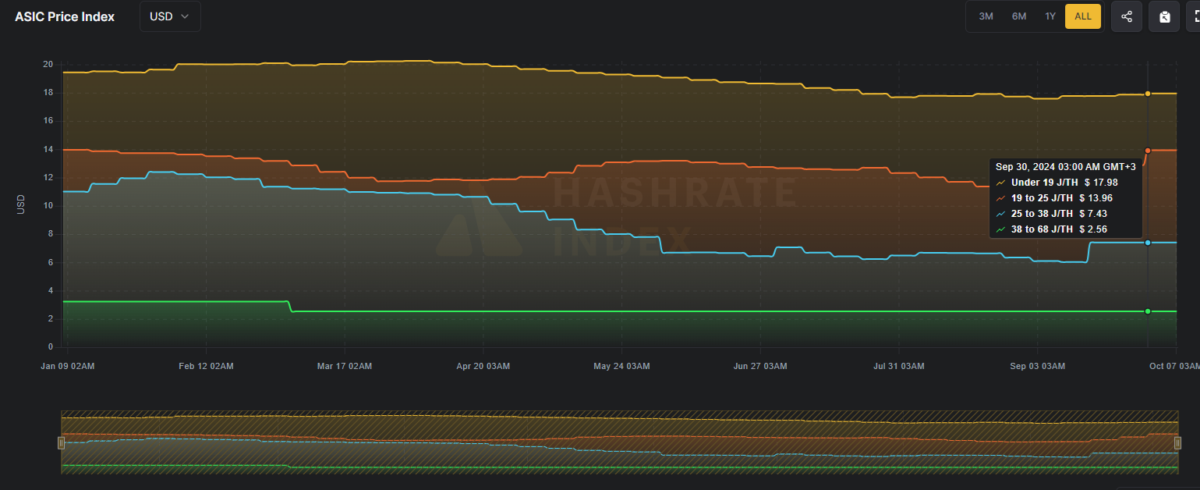1200x490 pixels.
Task: Click the ASIC Price Index title
Action: coord(64,17)
